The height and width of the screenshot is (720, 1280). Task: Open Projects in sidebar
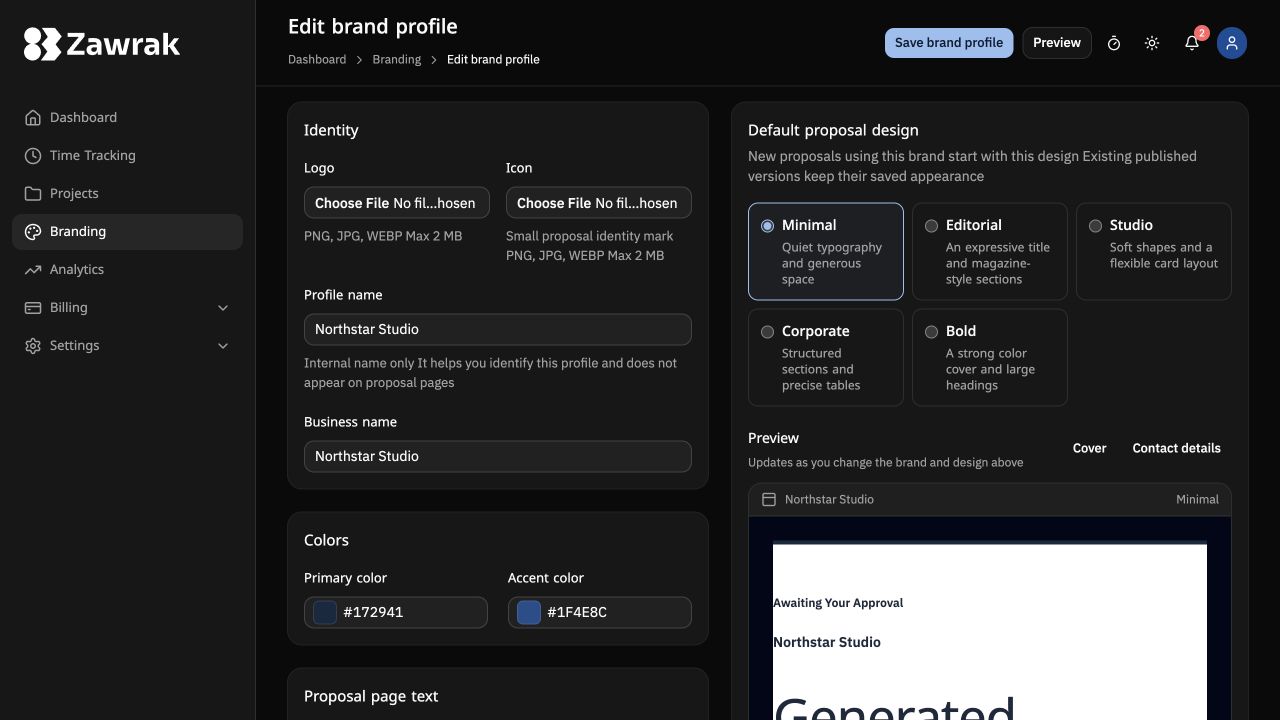point(127,193)
